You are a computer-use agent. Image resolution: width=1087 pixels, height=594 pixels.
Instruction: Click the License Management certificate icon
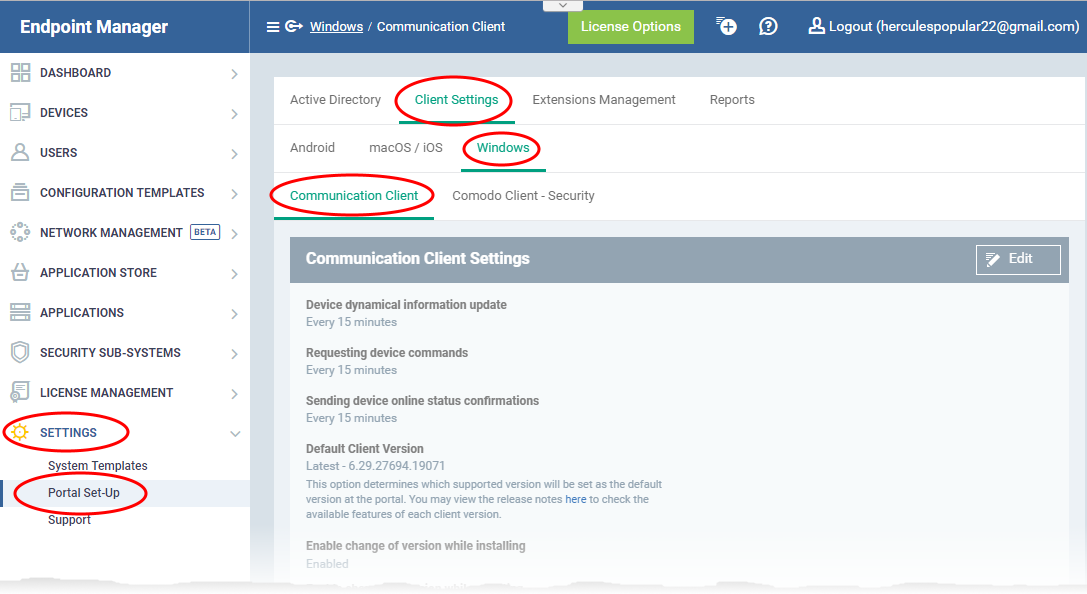(x=20, y=392)
